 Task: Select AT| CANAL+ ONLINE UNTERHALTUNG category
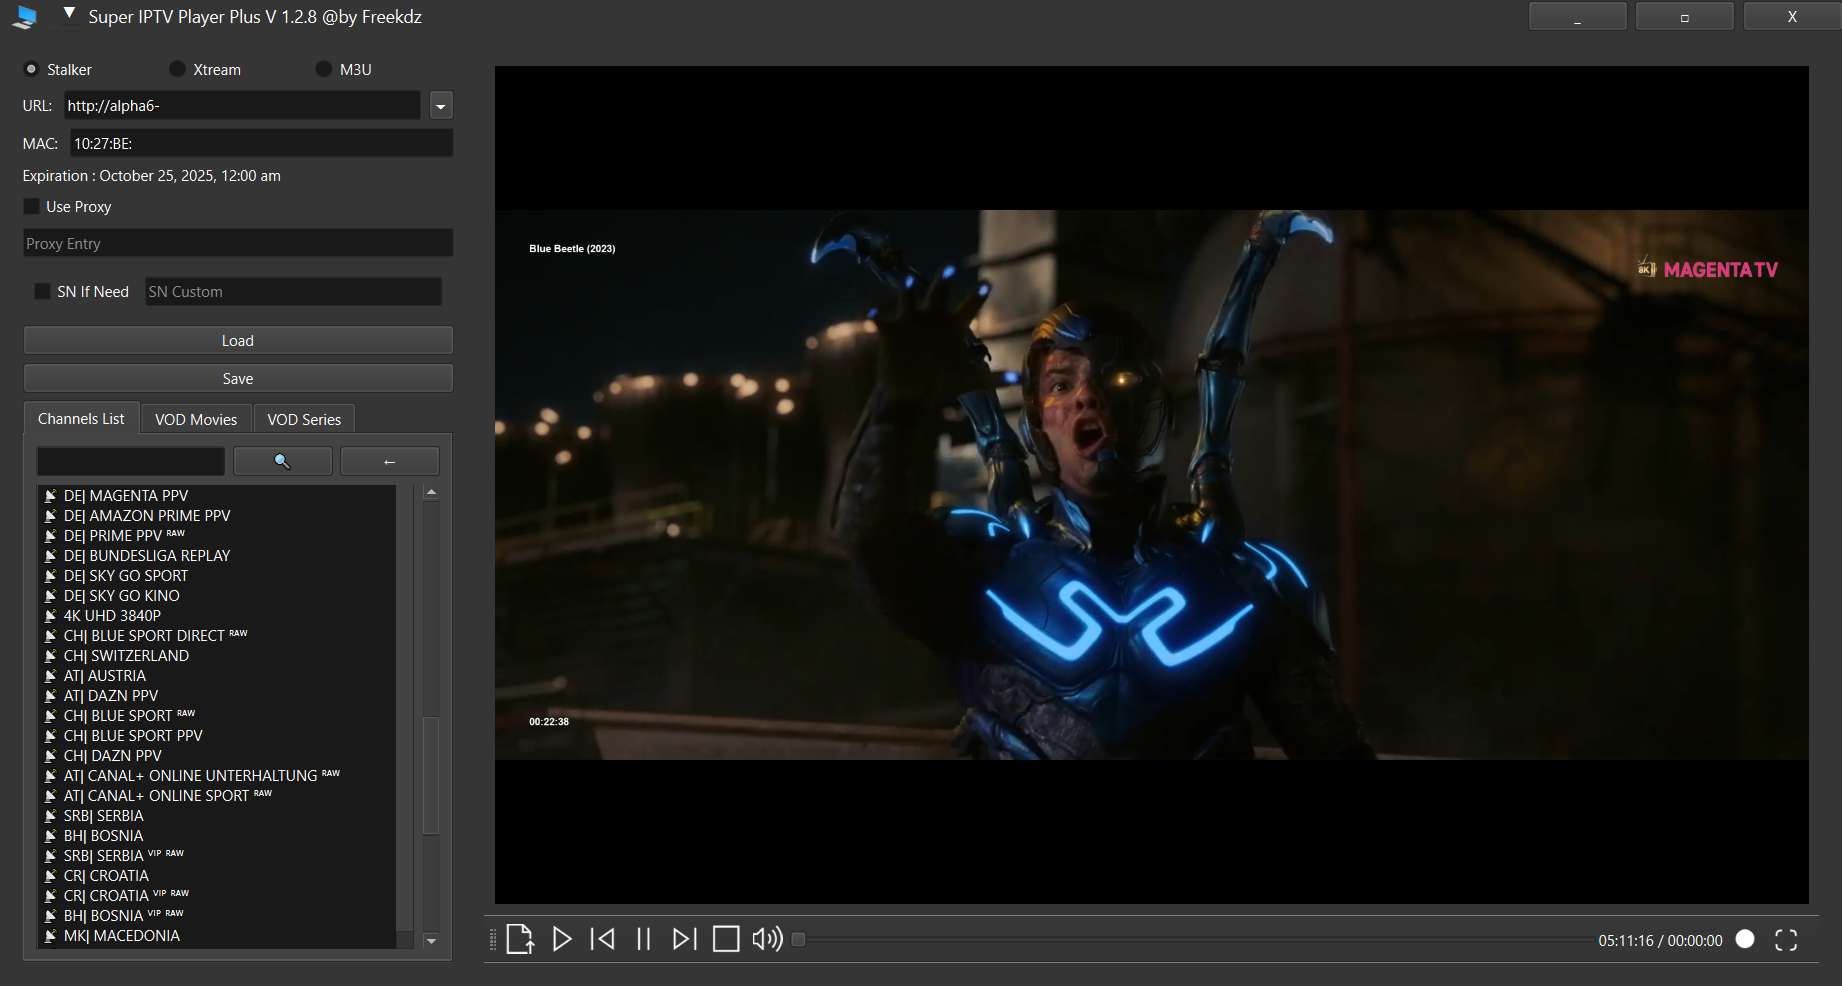tap(202, 776)
